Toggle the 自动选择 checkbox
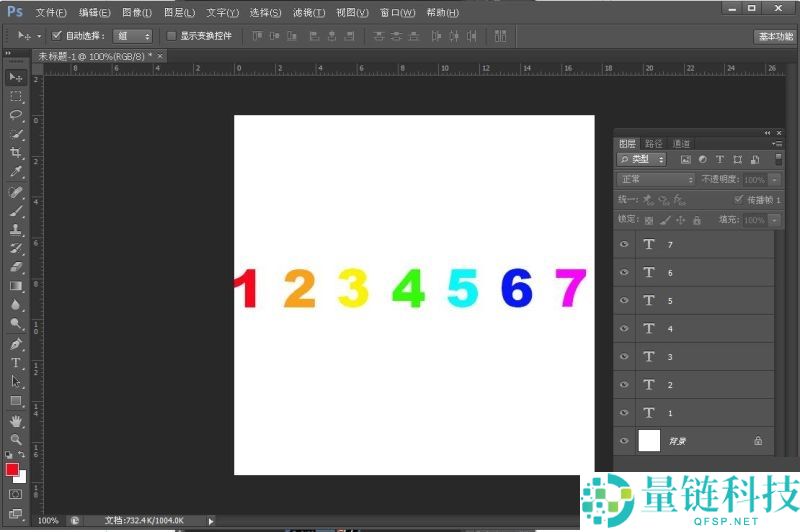 click(57, 35)
